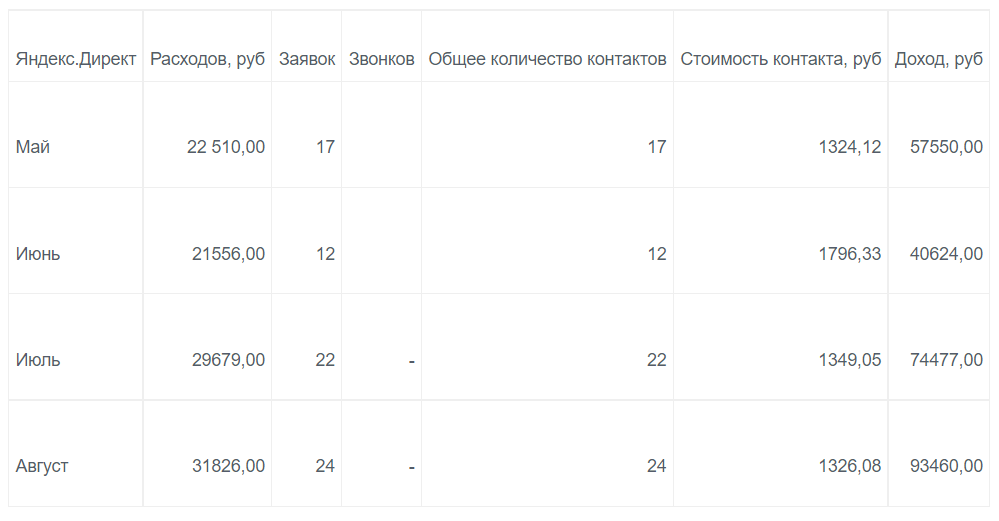
Task: Select the Расходов, руб header cell
Action: (208, 60)
